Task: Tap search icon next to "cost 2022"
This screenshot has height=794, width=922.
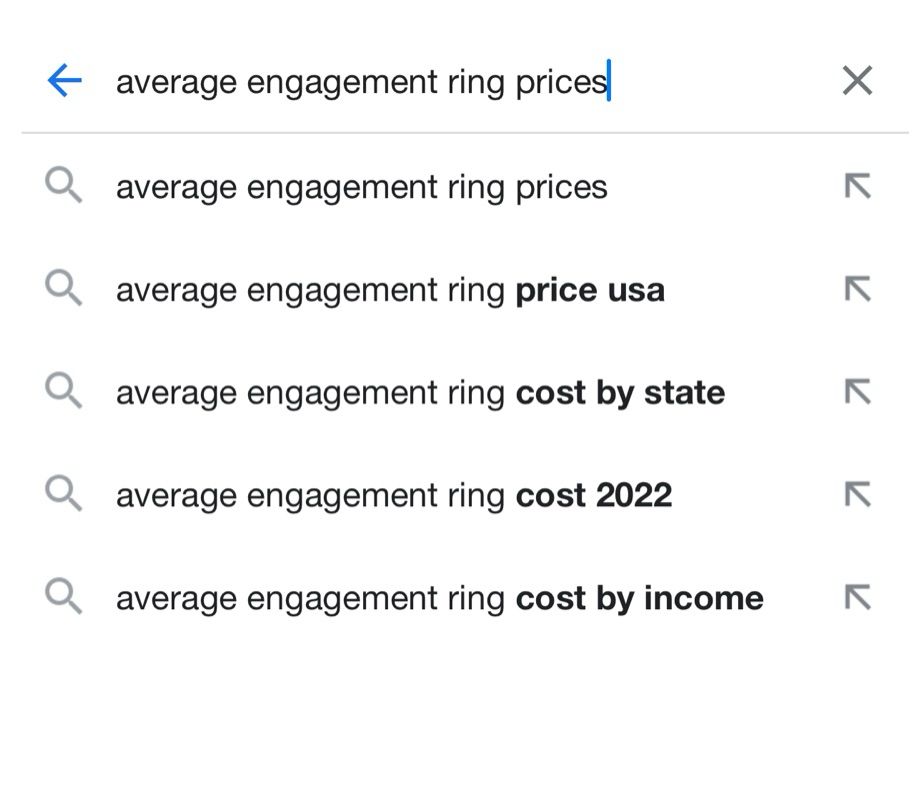Action: click(63, 494)
